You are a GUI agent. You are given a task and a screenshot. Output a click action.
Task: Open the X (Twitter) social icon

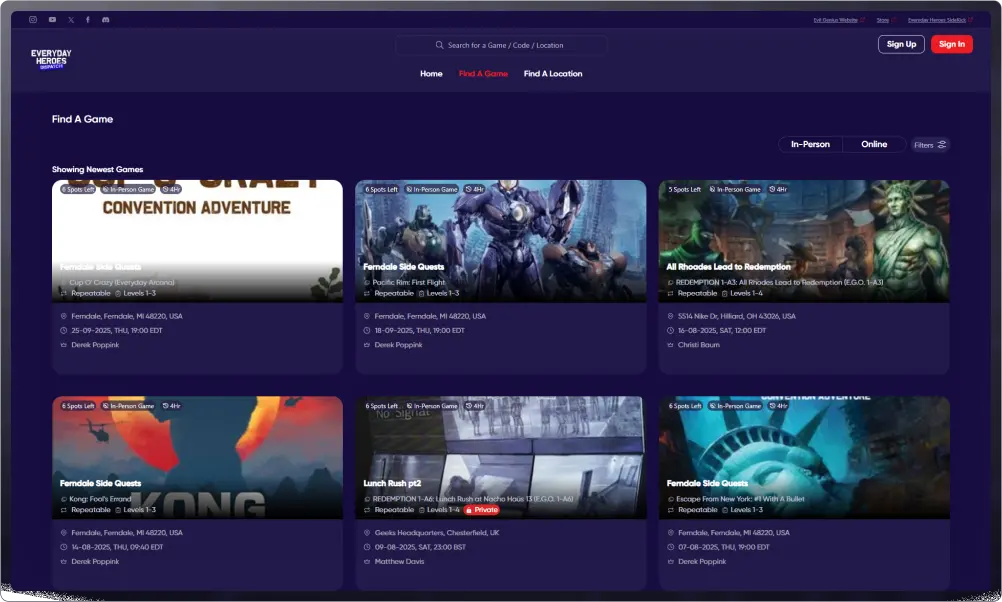point(71,20)
